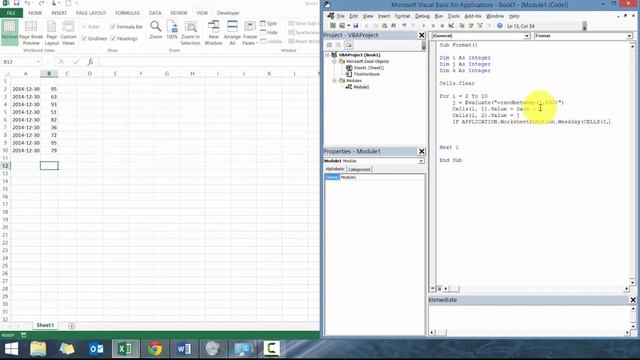The width and height of the screenshot is (640, 360).
Task: Open the Debug menu in VBA editor
Action: 422,16
